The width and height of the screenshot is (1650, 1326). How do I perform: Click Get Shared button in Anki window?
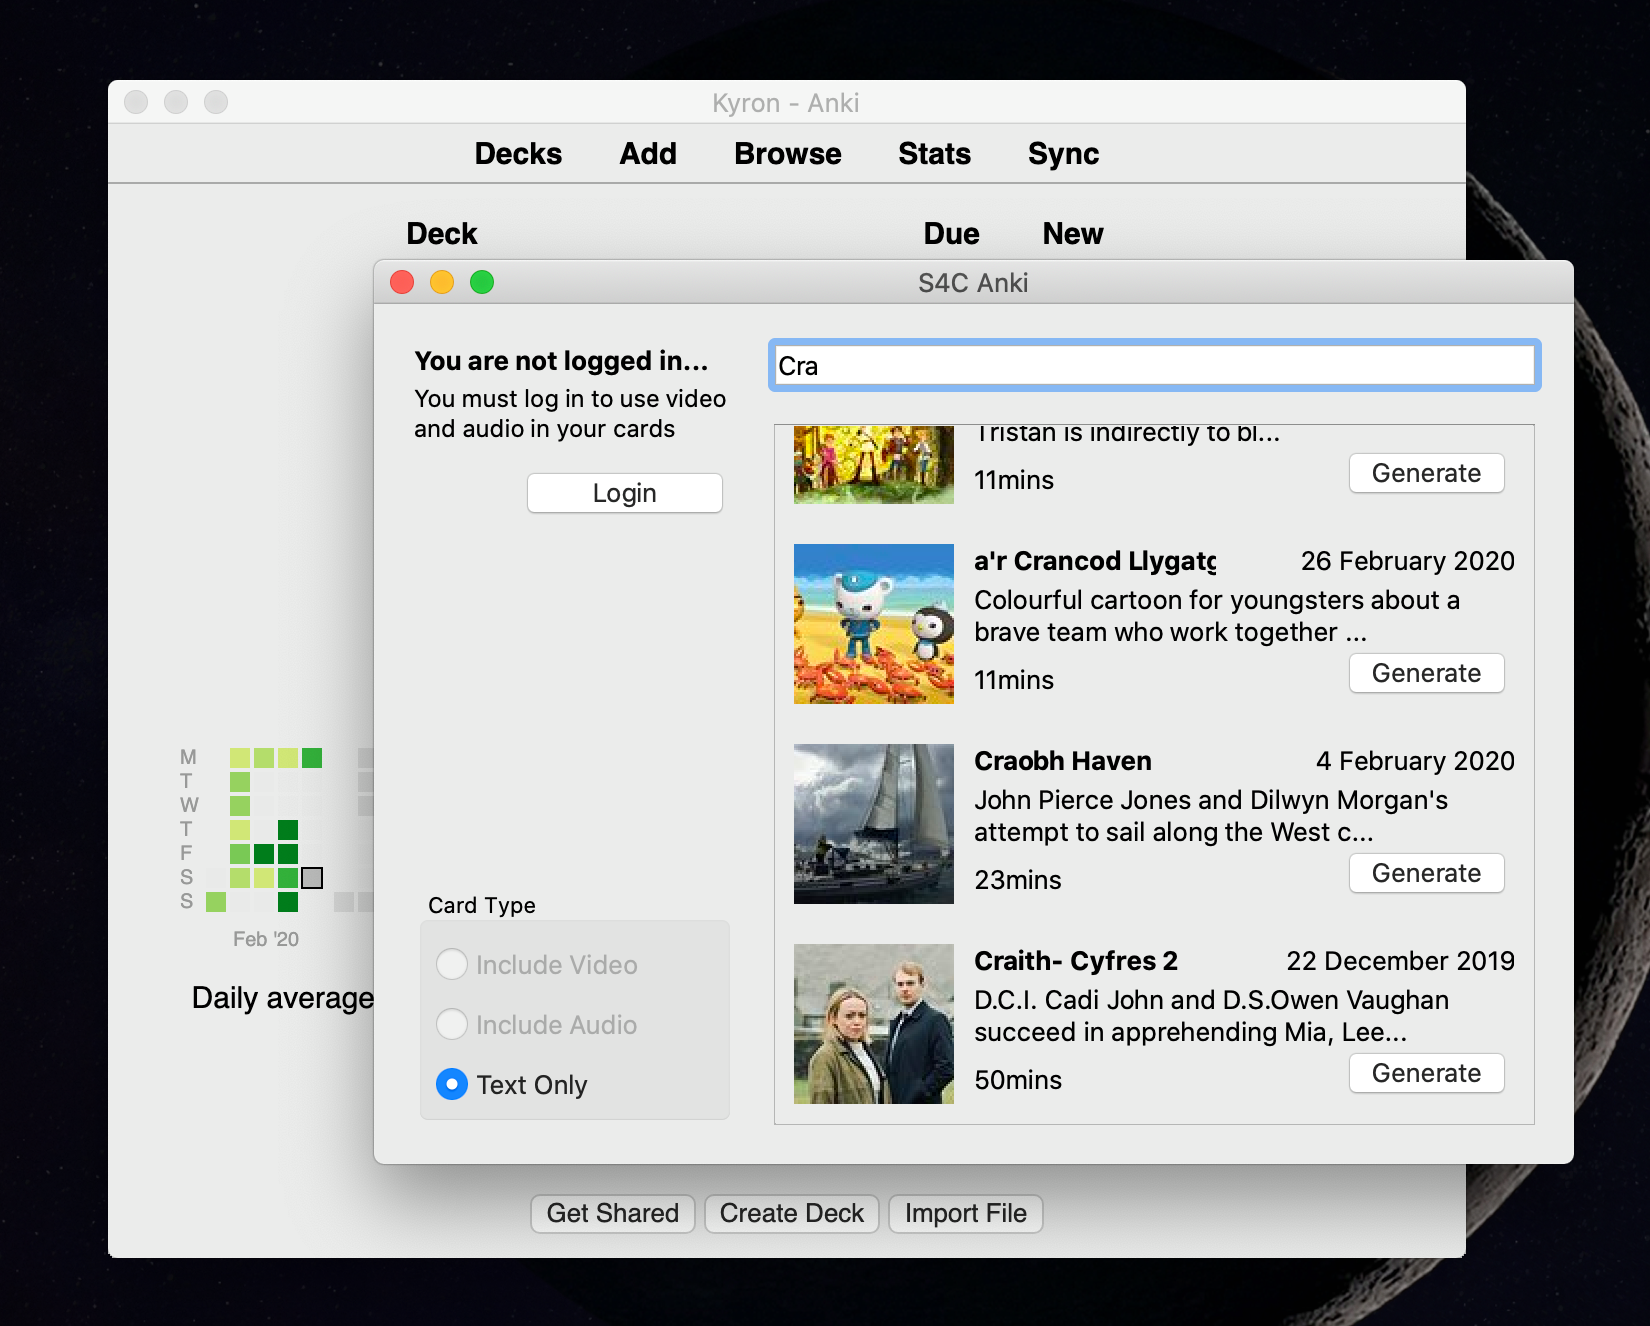point(613,1213)
